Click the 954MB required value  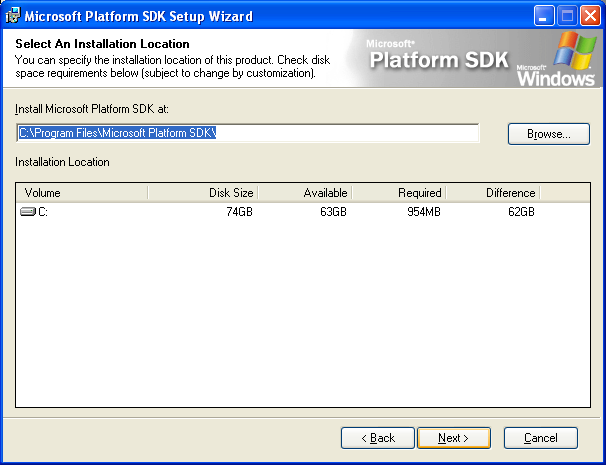click(x=424, y=212)
